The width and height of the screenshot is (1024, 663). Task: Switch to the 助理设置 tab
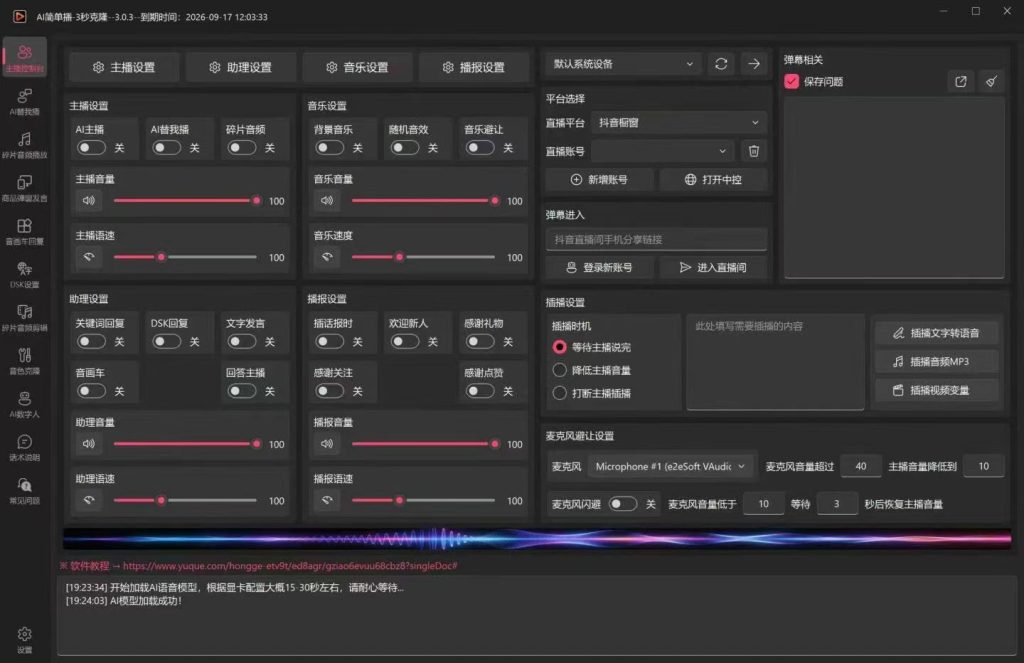240,67
